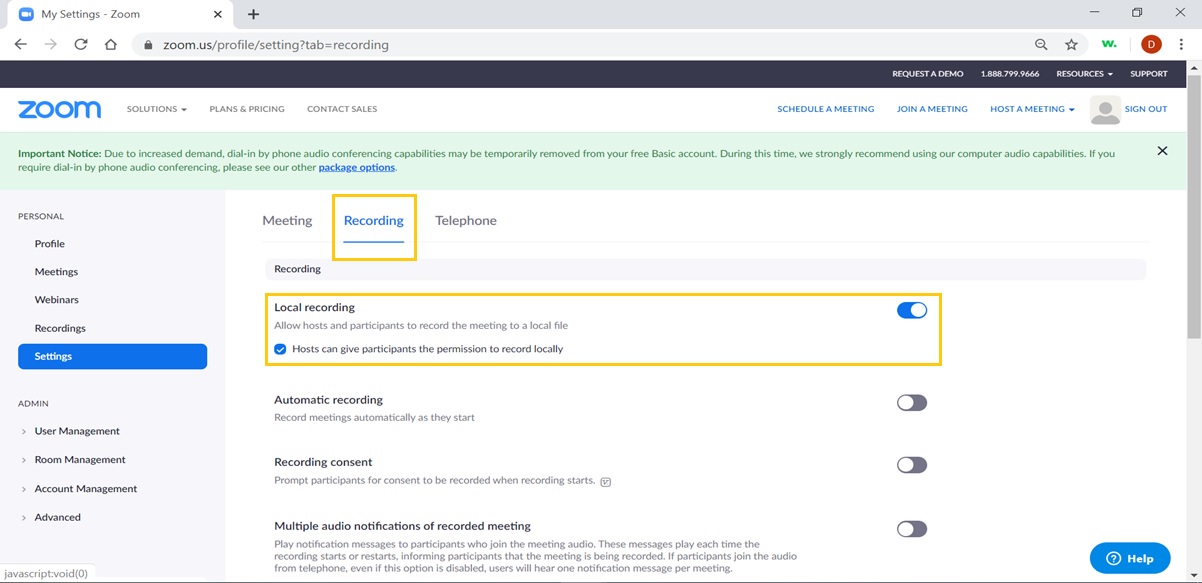Enable the Recording consent toggle
Image resolution: width=1202 pixels, height=583 pixels.
click(x=911, y=465)
